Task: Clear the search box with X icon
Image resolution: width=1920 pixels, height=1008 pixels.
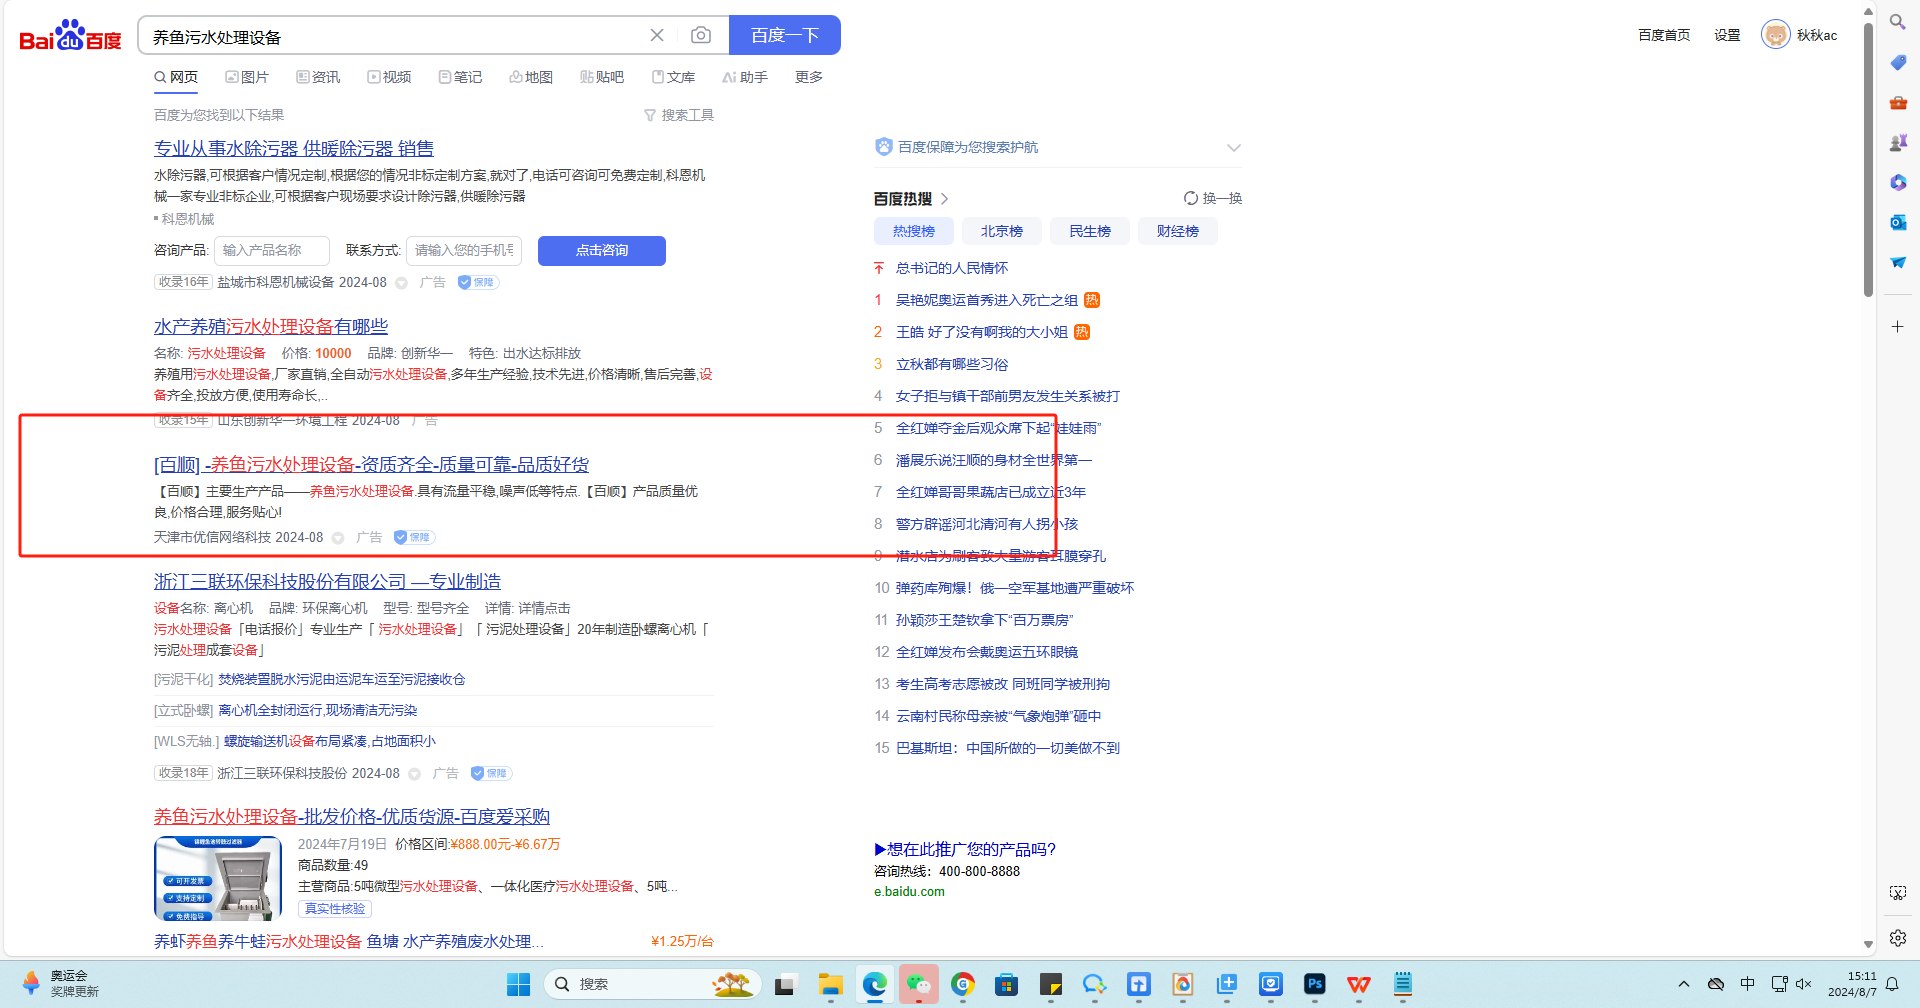Action: pyautogui.click(x=657, y=35)
